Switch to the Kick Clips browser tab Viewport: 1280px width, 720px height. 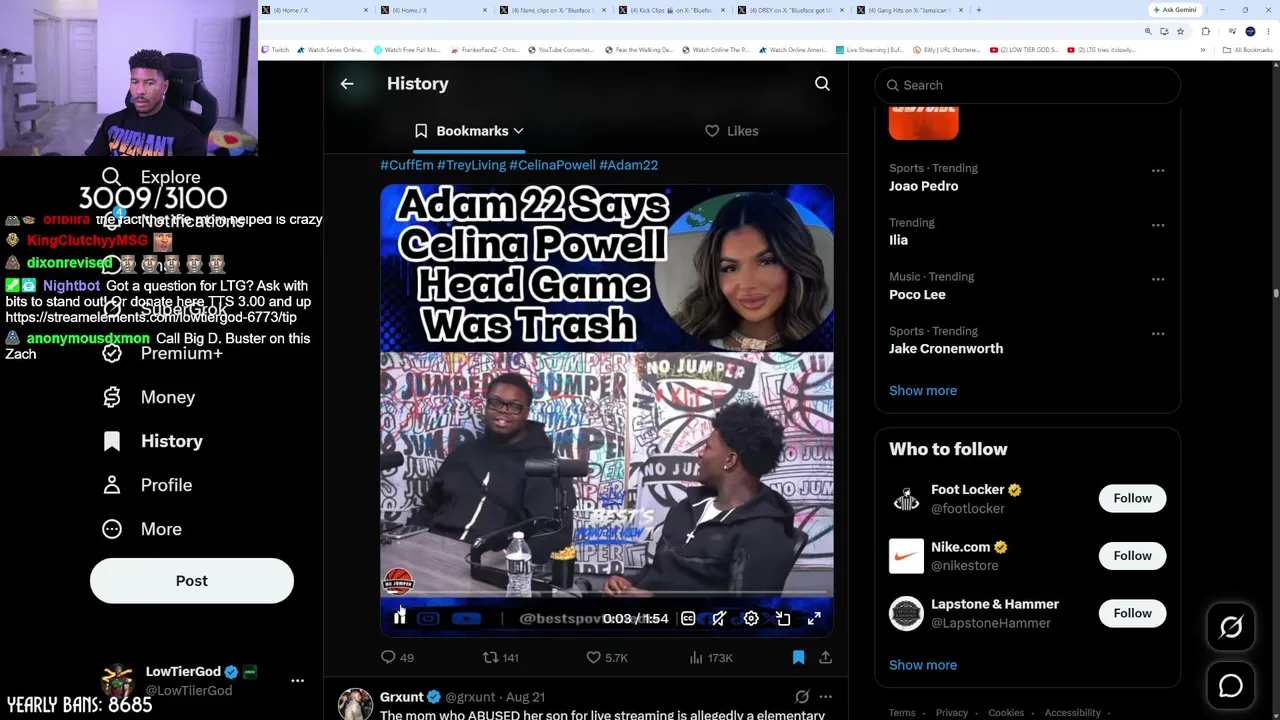click(x=672, y=10)
